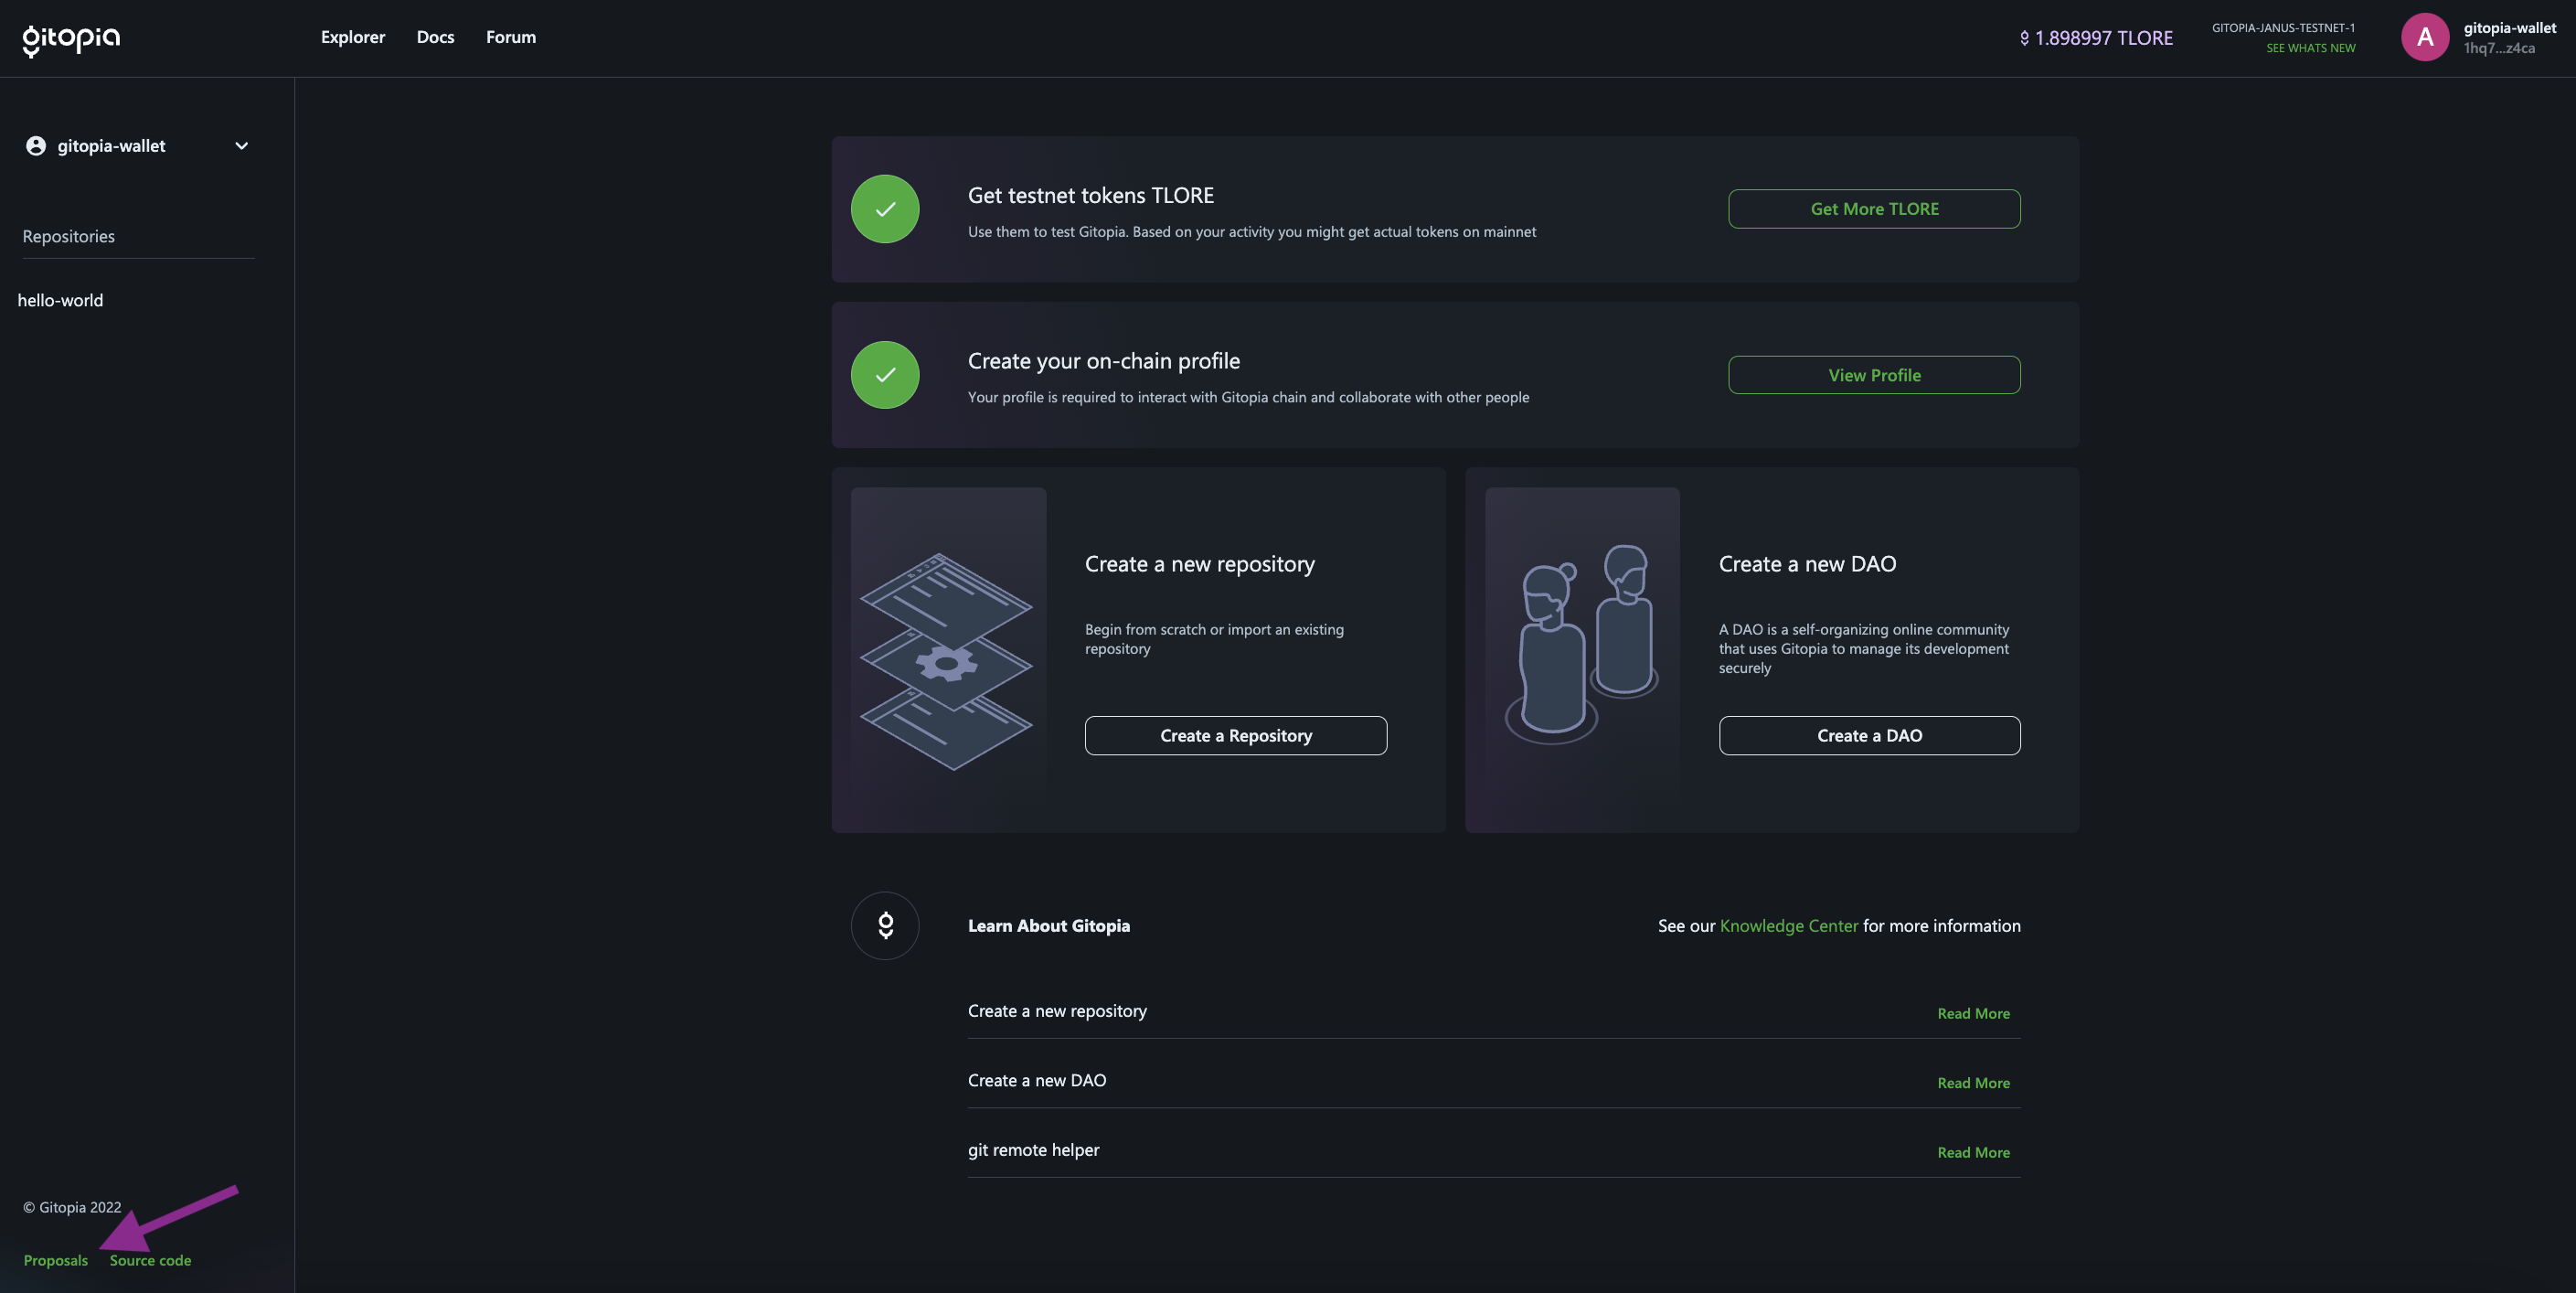Click the Learn About Gitopia circular icon

(x=885, y=926)
